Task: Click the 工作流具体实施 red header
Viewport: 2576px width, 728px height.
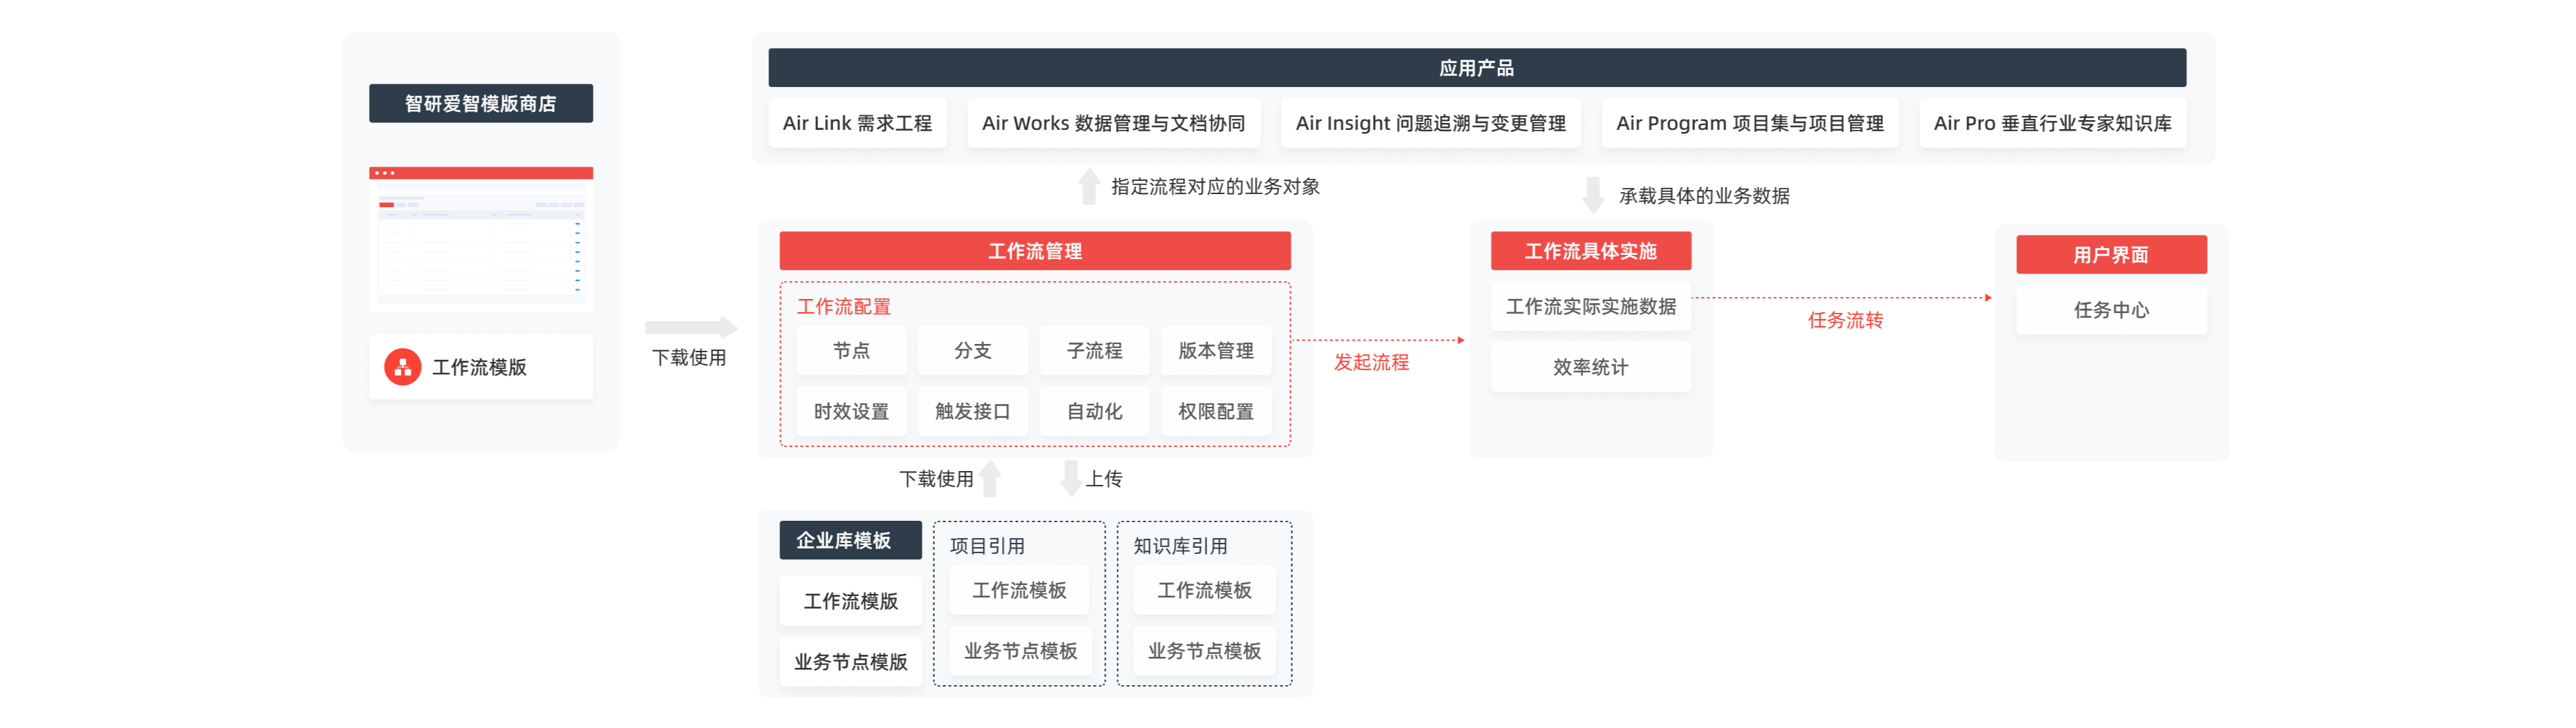Action: click(x=1590, y=251)
